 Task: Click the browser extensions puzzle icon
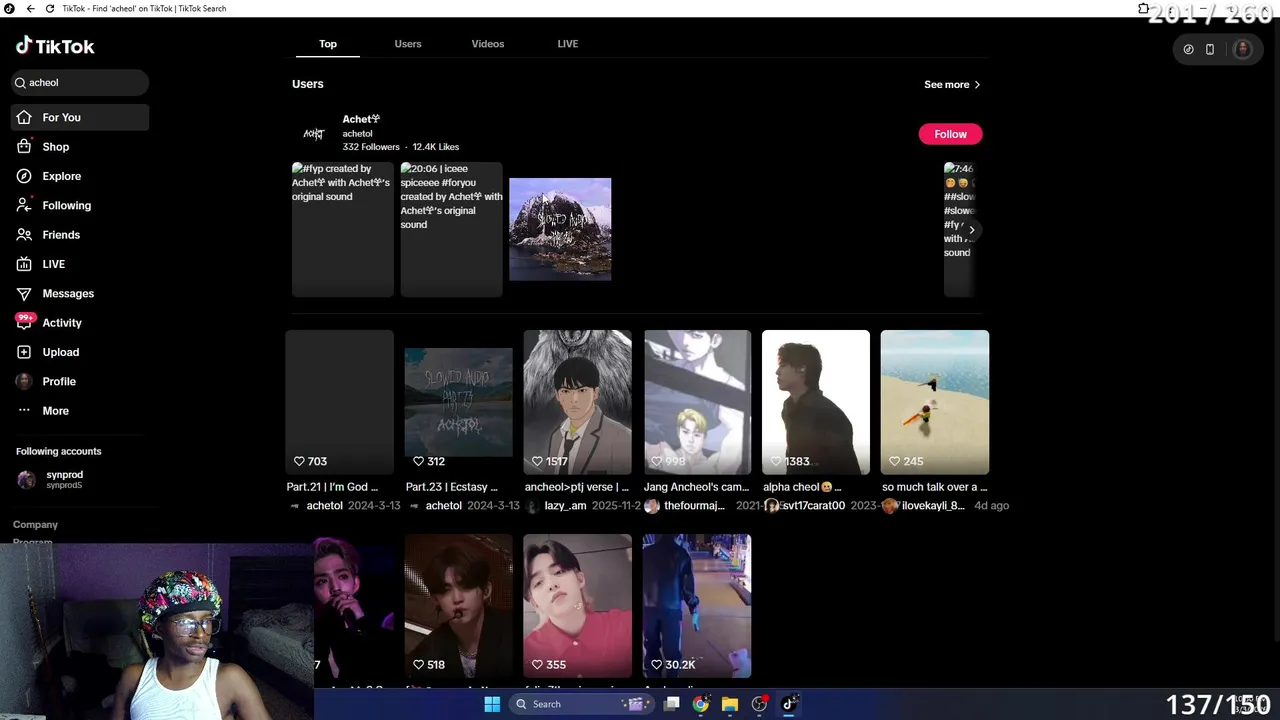point(1144,8)
